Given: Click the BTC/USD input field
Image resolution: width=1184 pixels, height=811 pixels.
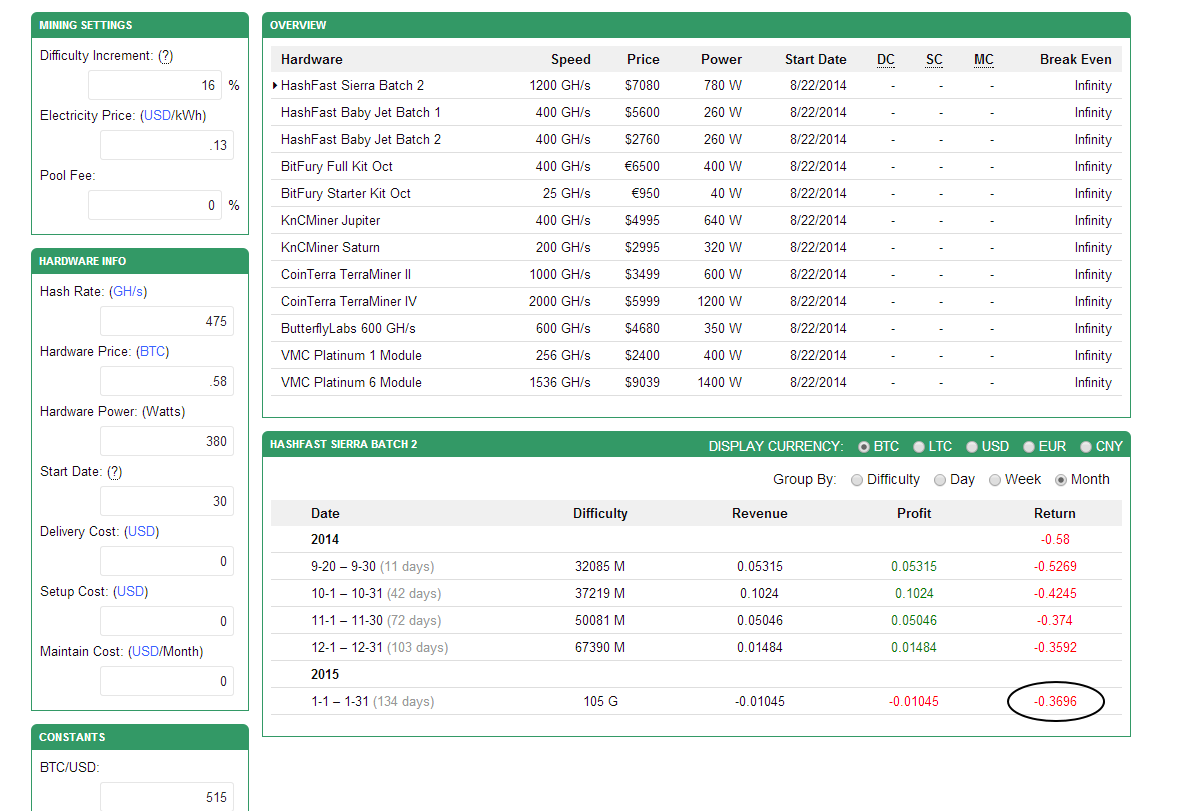Looking at the screenshot, I should (x=167, y=797).
